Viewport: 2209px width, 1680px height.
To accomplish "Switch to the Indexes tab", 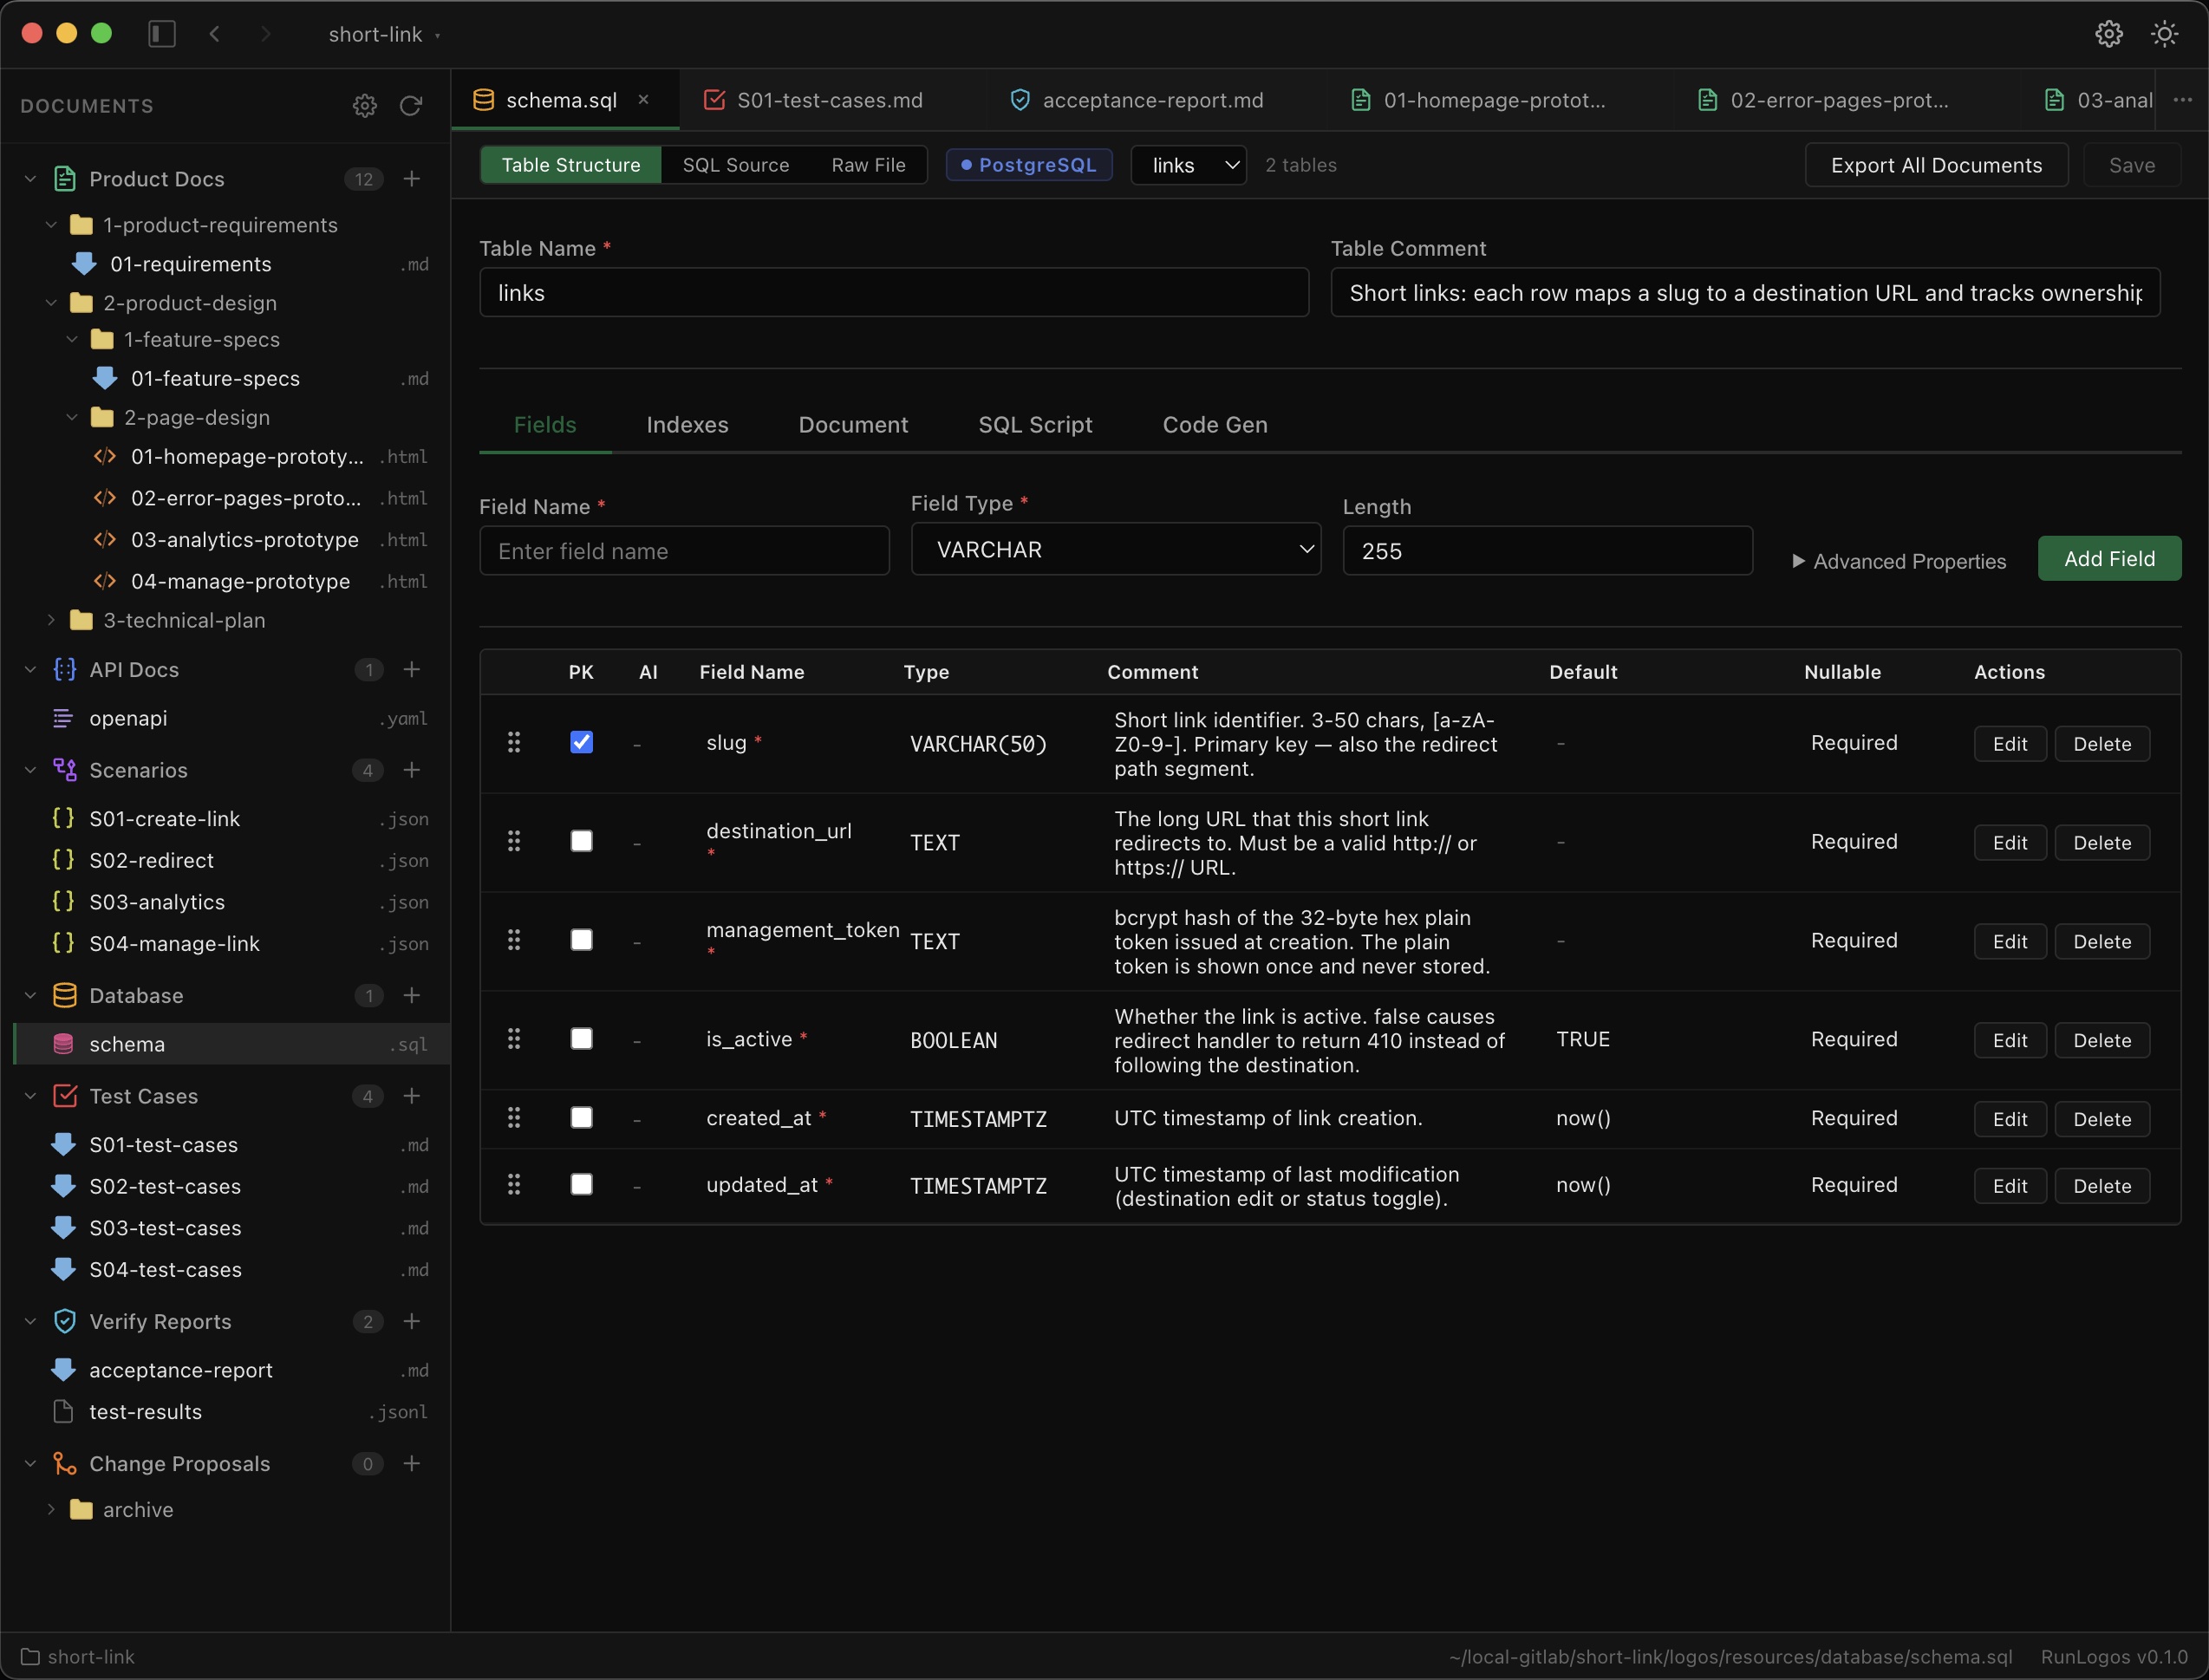I will (x=687, y=424).
